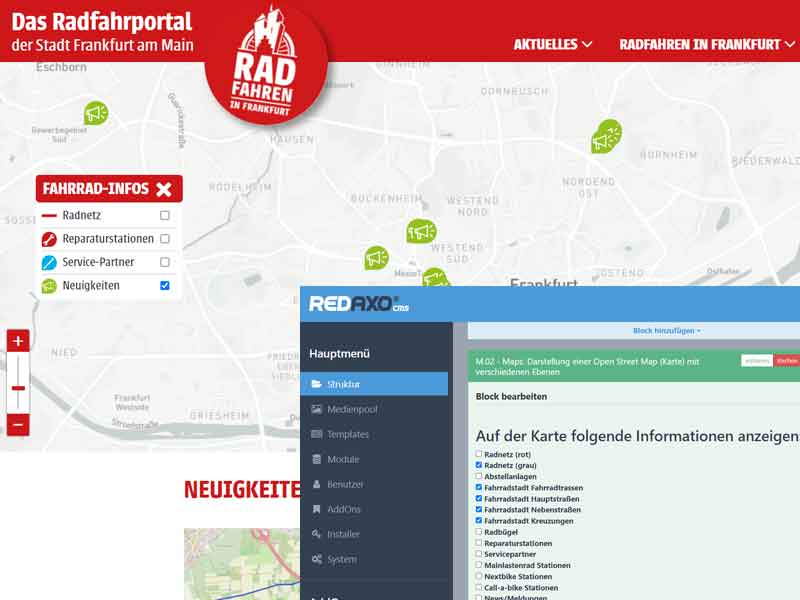The image size is (800, 600).
Task: Open the Block hinzufügen dropdown
Action: pos(666,331)
